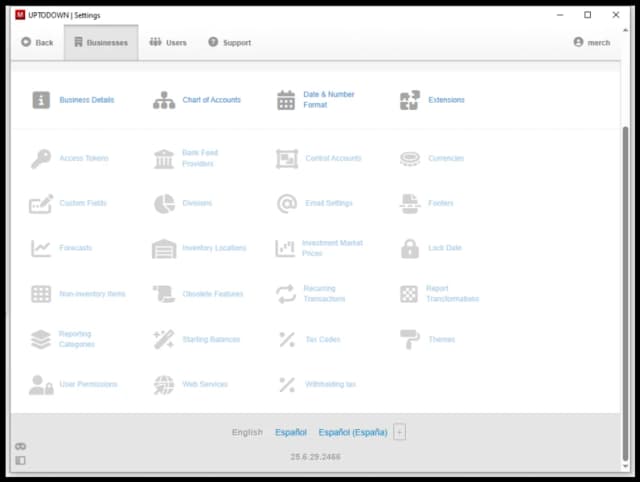This screenshot has height=482, width=640.
Task: Open User Permissions person-lock icon
Action: click(41, 385)
